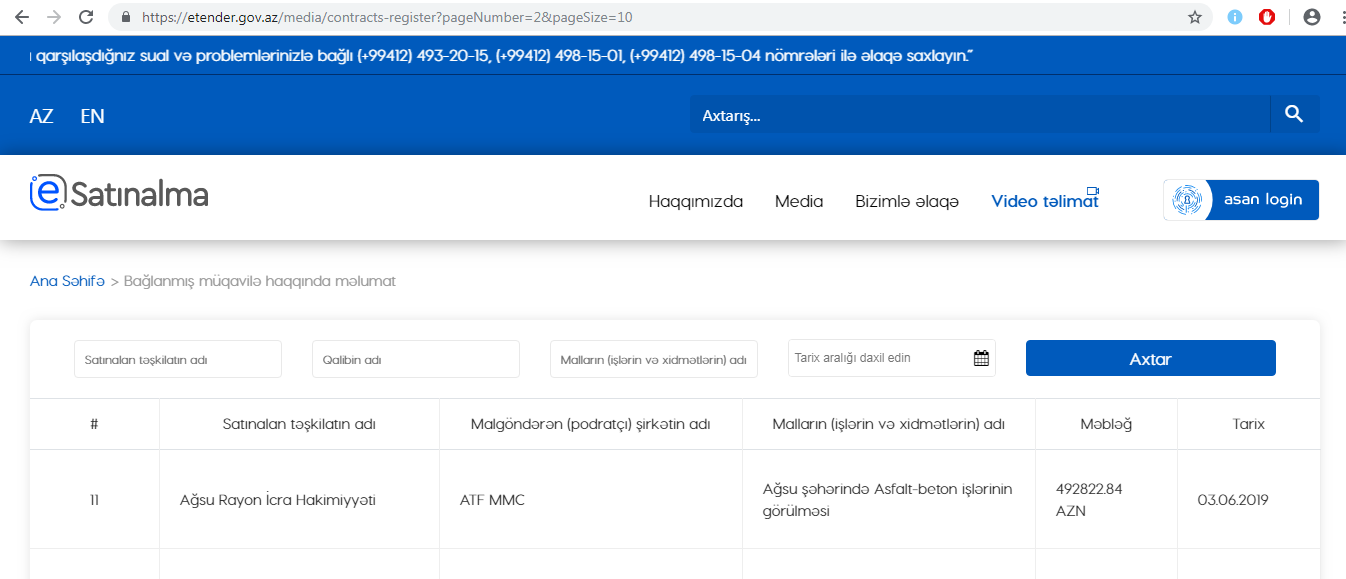Click the browser back arrow
This screenshot has height=579, width=1346.
21,17
